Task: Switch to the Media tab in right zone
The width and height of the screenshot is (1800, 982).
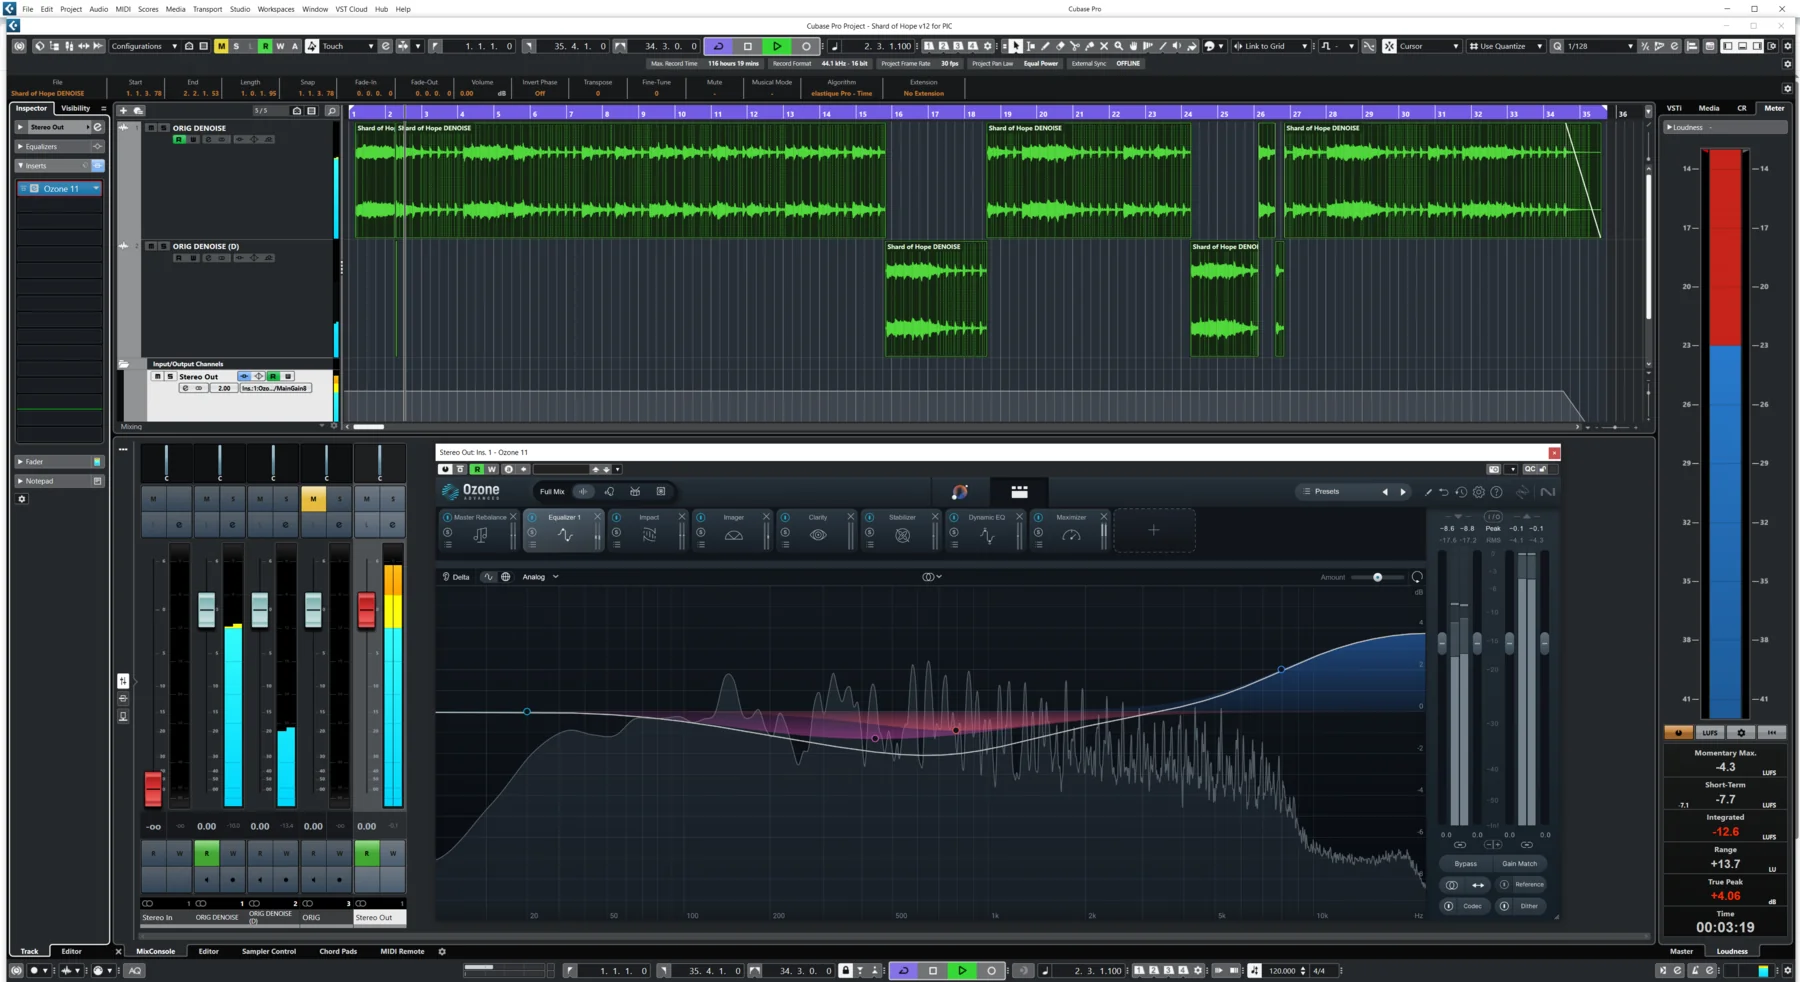Action: (x=1709, y=108)
